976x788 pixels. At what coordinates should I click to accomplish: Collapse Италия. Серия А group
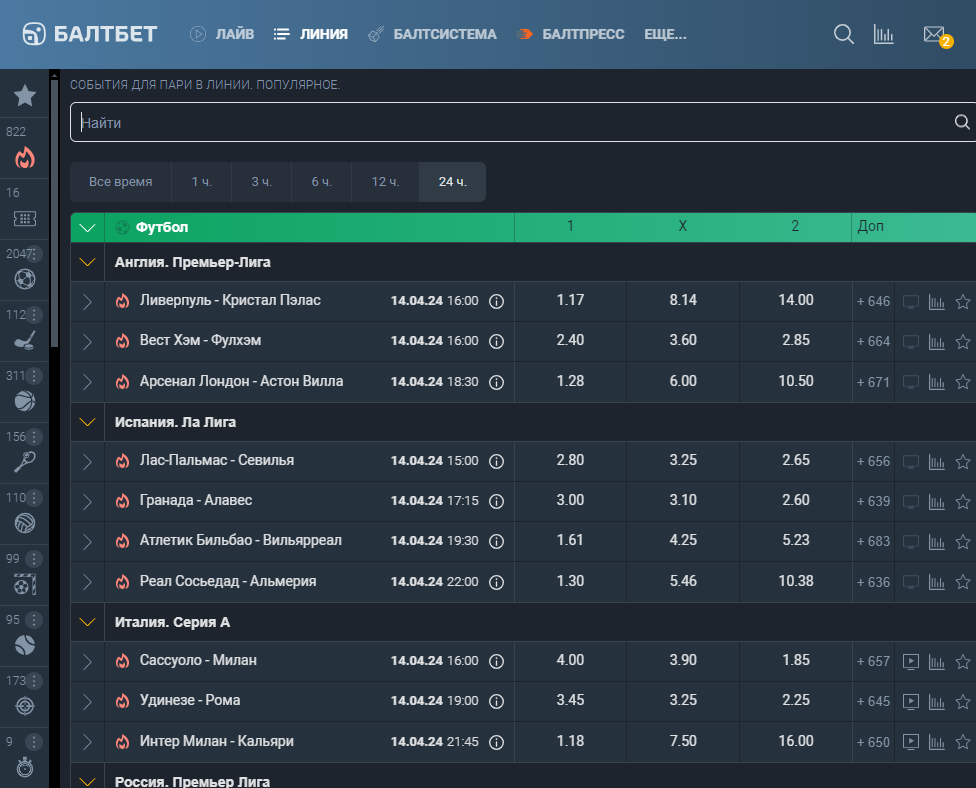click(x=88, y=622)
